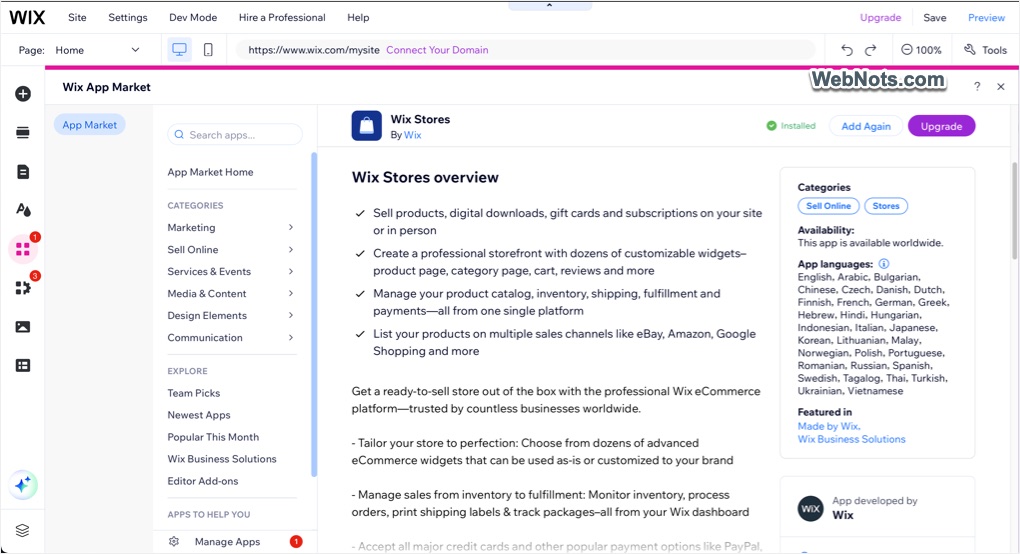The image size is (1020, 554).
Task: Expand the Services & Events category
Action: point(231,272)
